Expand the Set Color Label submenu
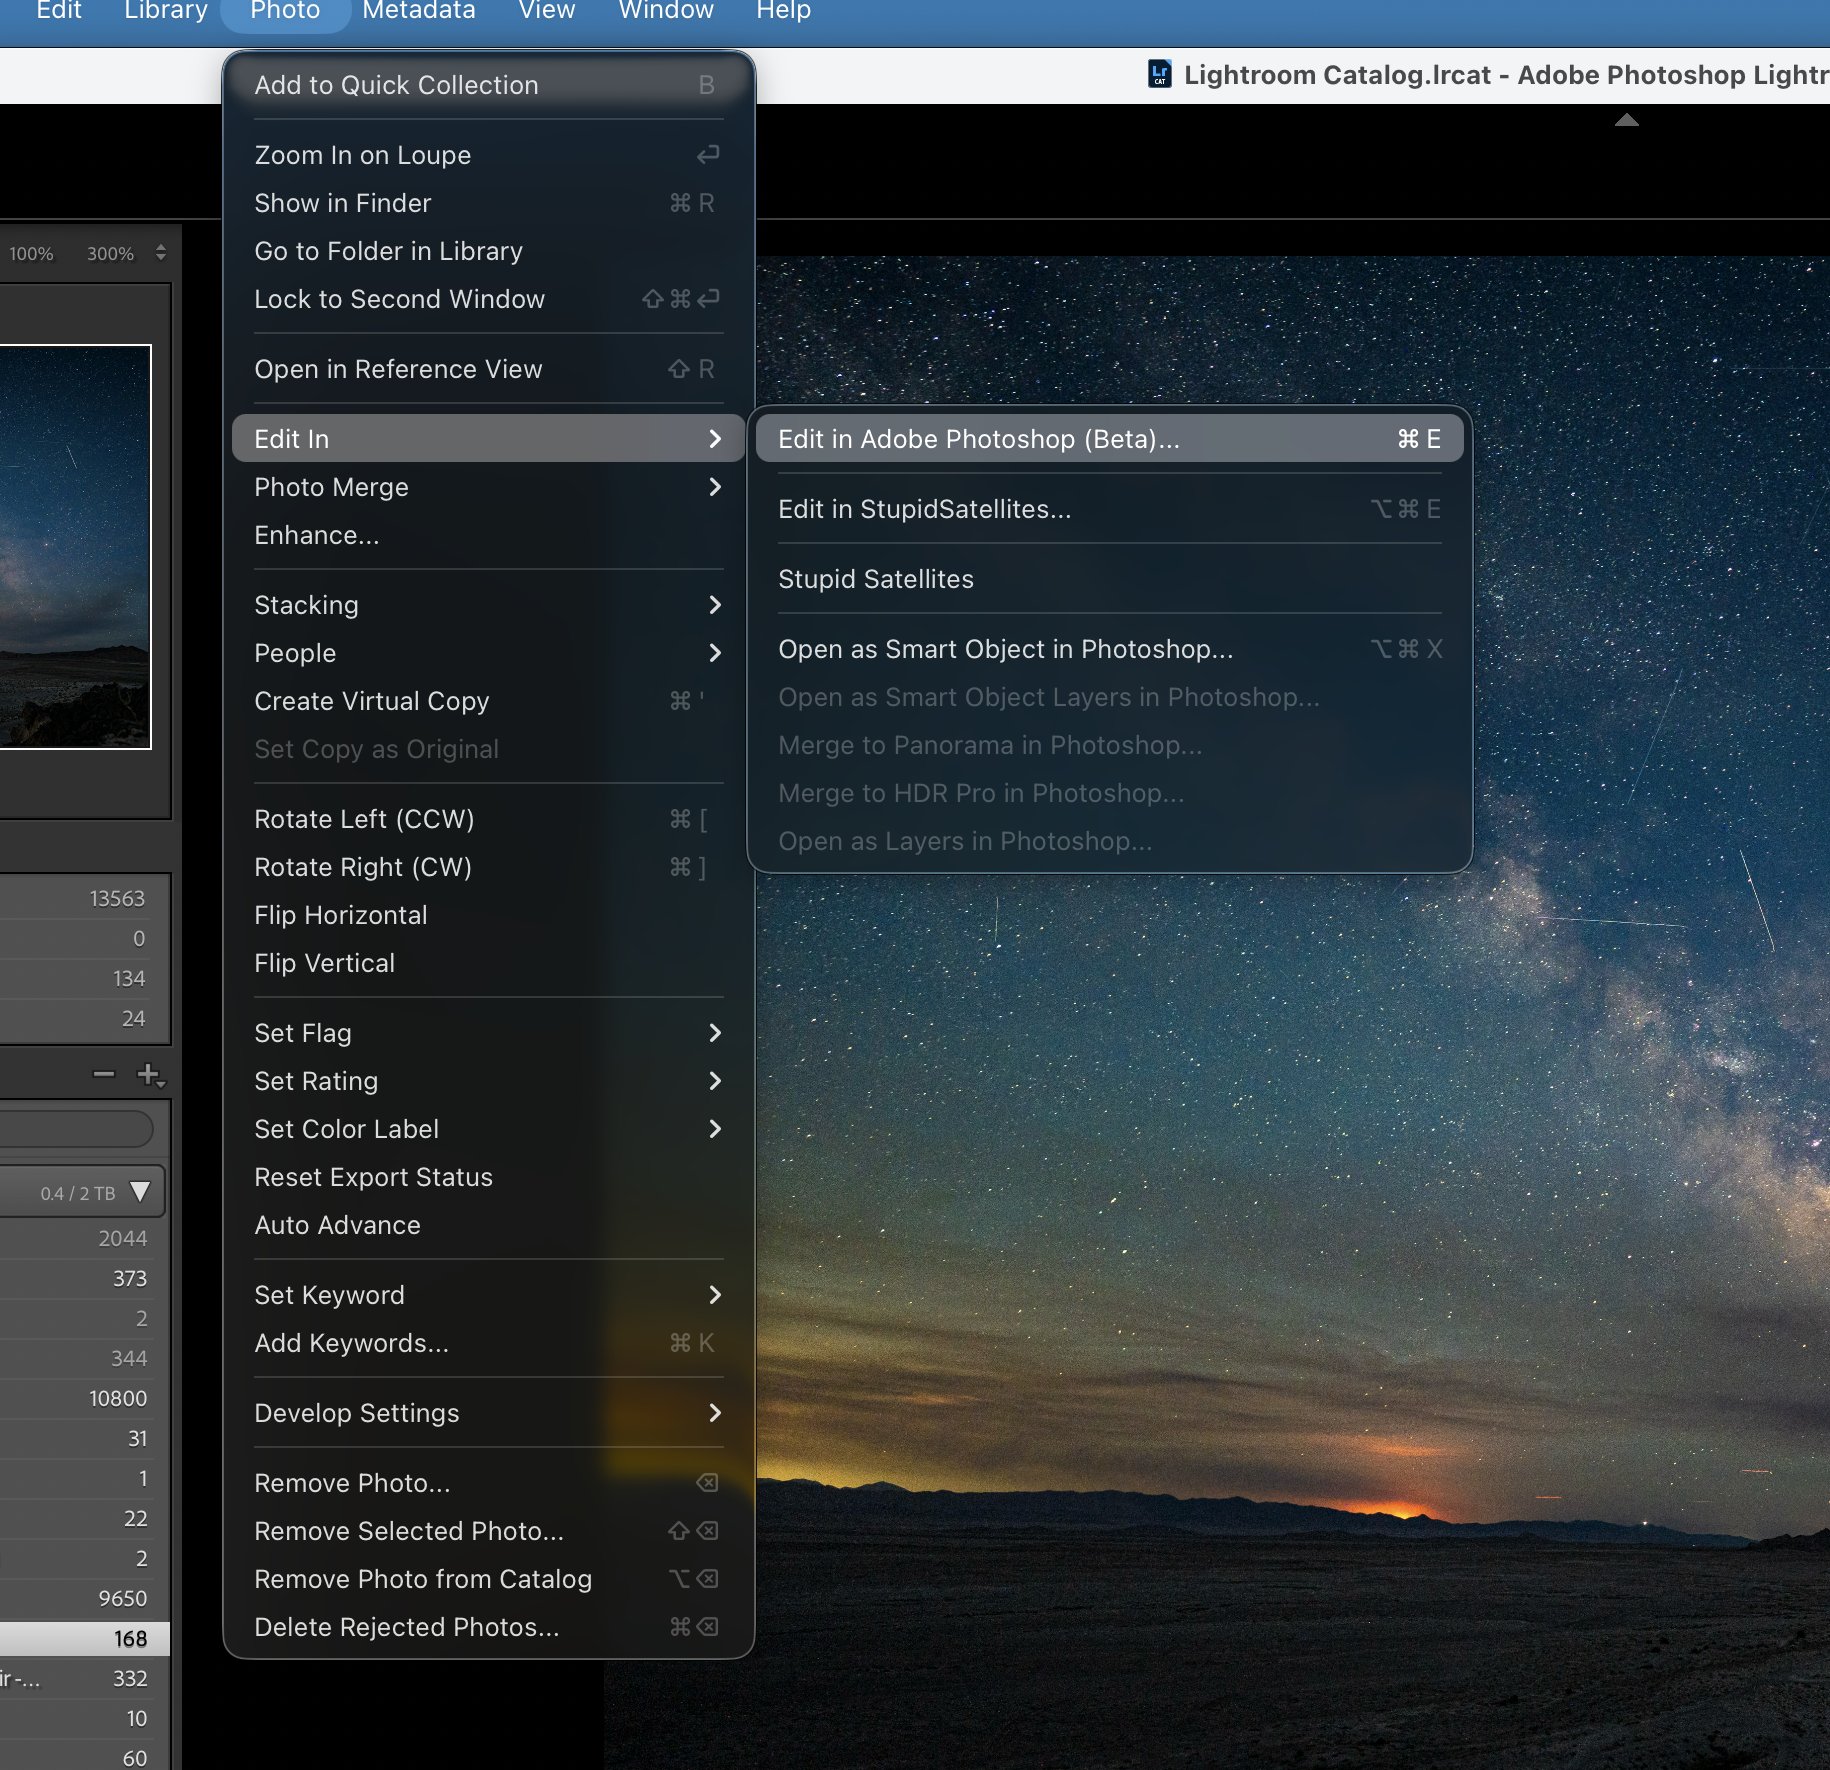Screen dimensions: 1830x1770 tap(488, 1129)
